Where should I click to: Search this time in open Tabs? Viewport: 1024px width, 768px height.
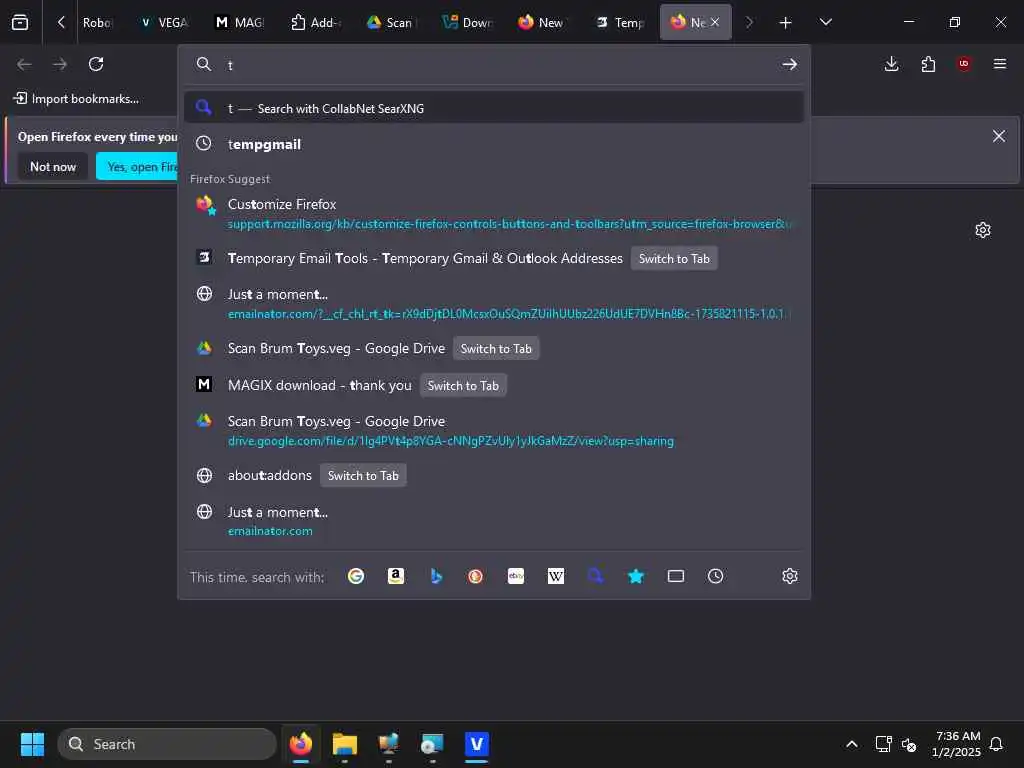(676, 576)
